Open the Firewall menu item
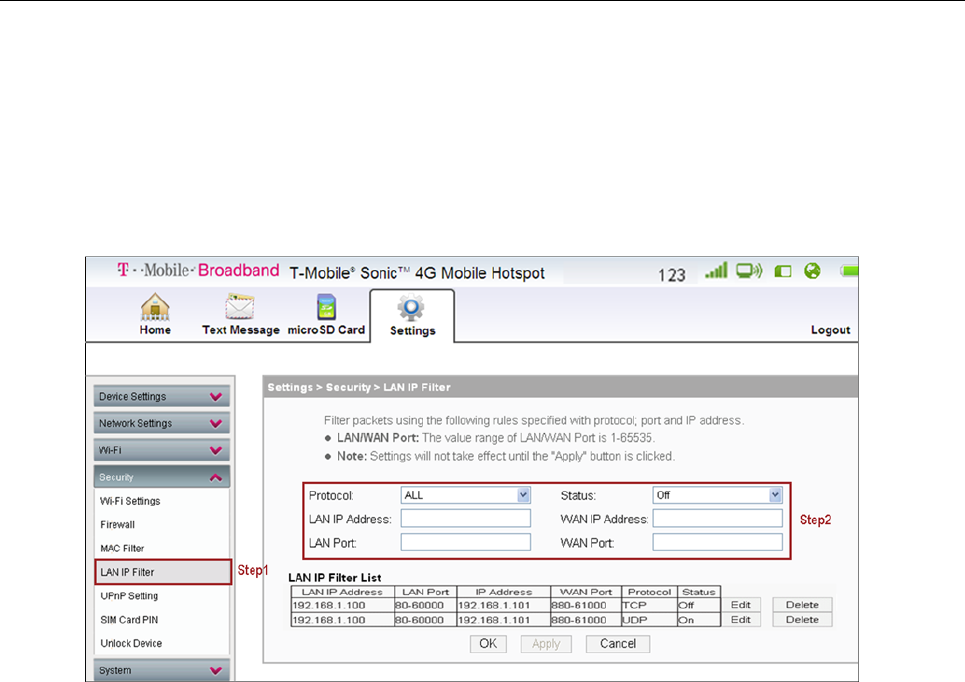Screen dimensions: 965x682 pos(118,524)
